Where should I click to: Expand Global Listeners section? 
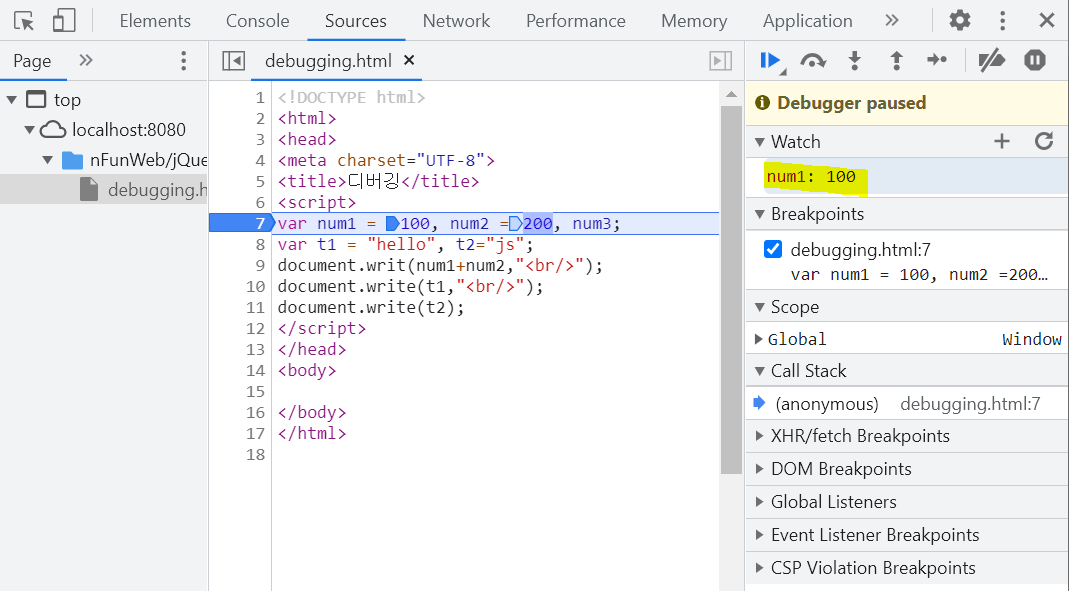pos(759,502)
